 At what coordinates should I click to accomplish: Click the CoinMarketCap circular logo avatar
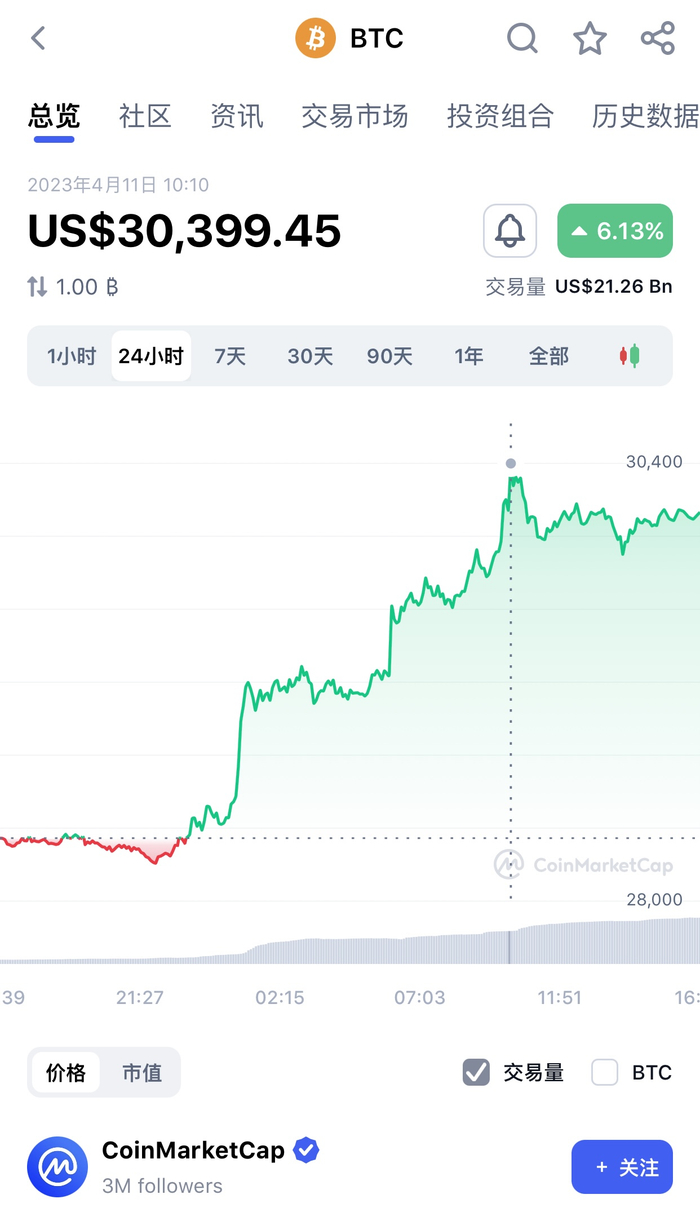point(57,1167)
